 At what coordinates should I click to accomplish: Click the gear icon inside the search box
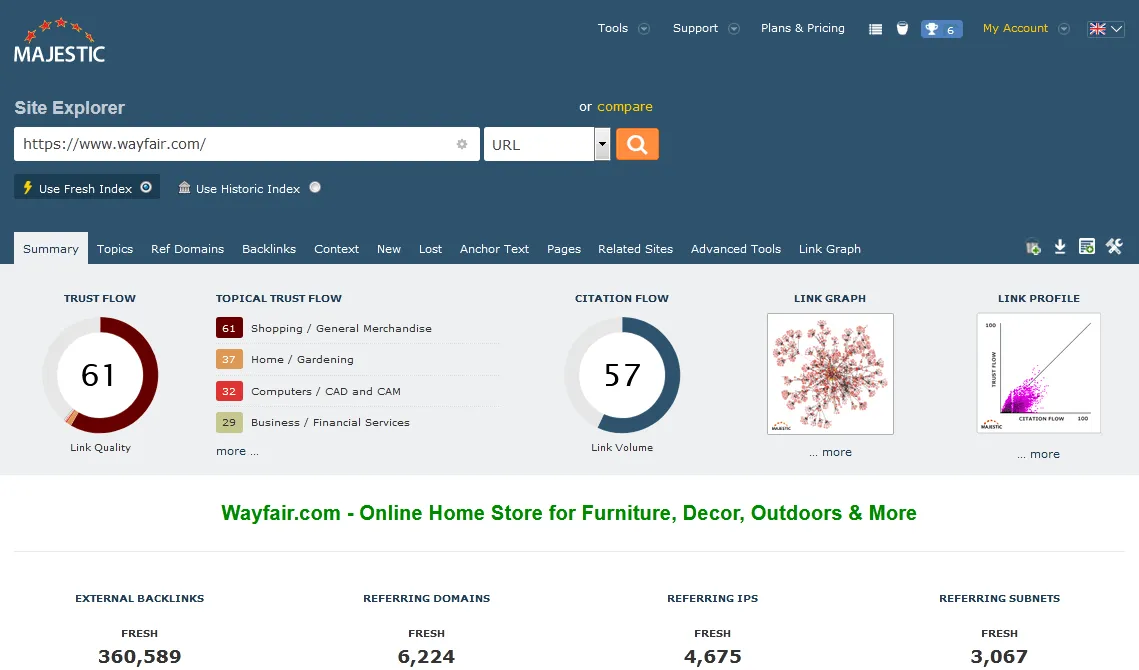click(462, 144)
